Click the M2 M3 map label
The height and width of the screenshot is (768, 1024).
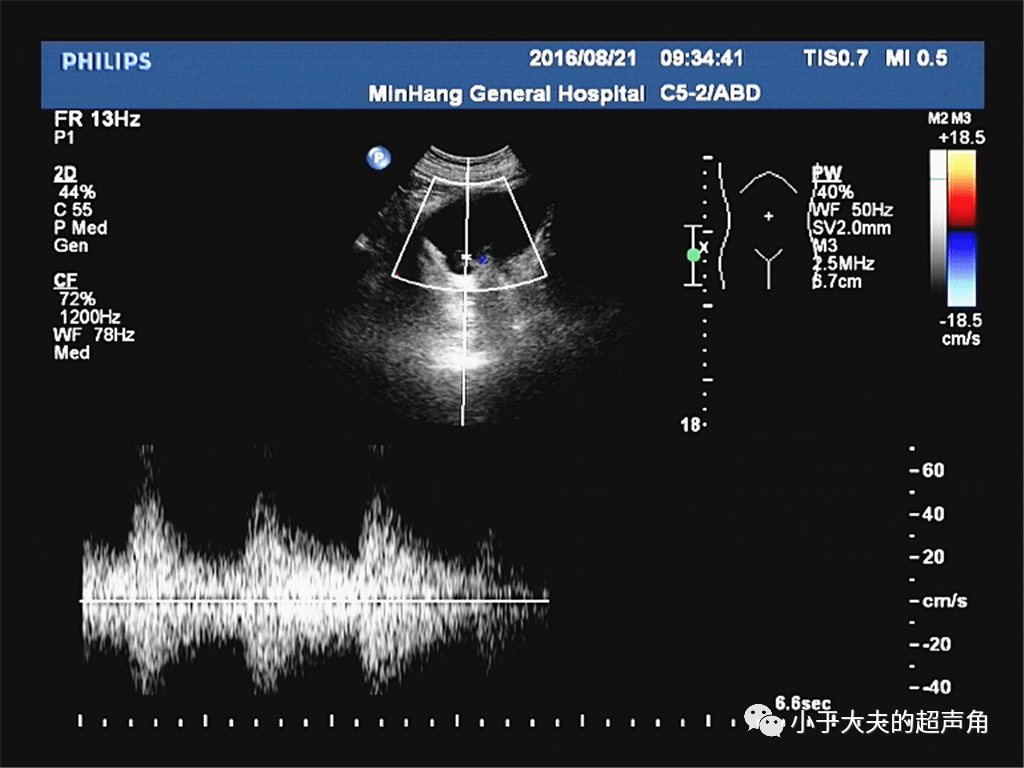click(949, 119)
